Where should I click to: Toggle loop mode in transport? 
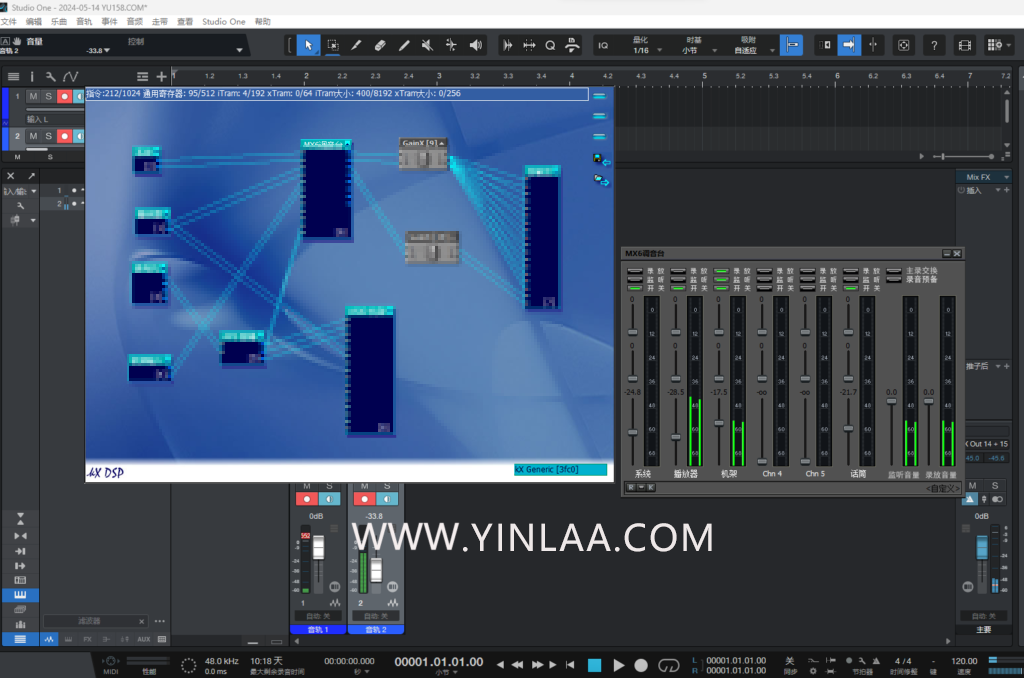click(667, 665)
